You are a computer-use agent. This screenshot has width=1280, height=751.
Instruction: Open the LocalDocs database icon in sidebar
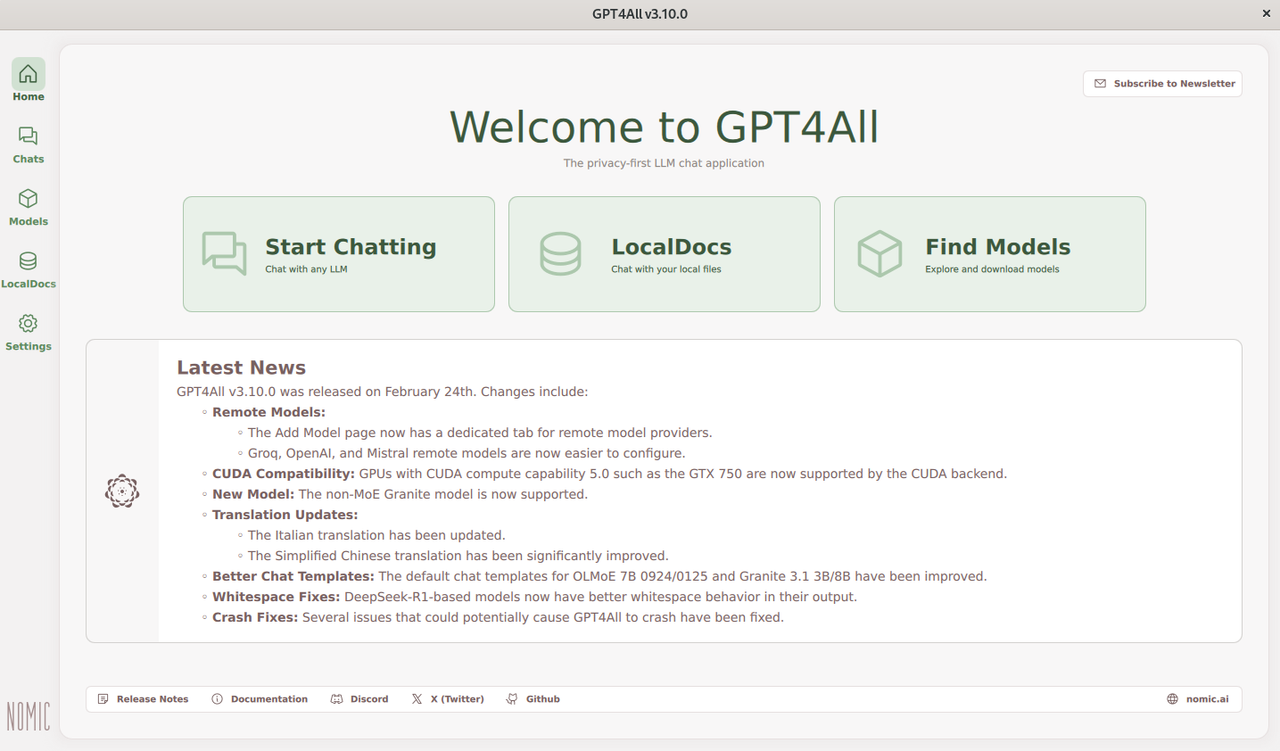pos(28,261)
